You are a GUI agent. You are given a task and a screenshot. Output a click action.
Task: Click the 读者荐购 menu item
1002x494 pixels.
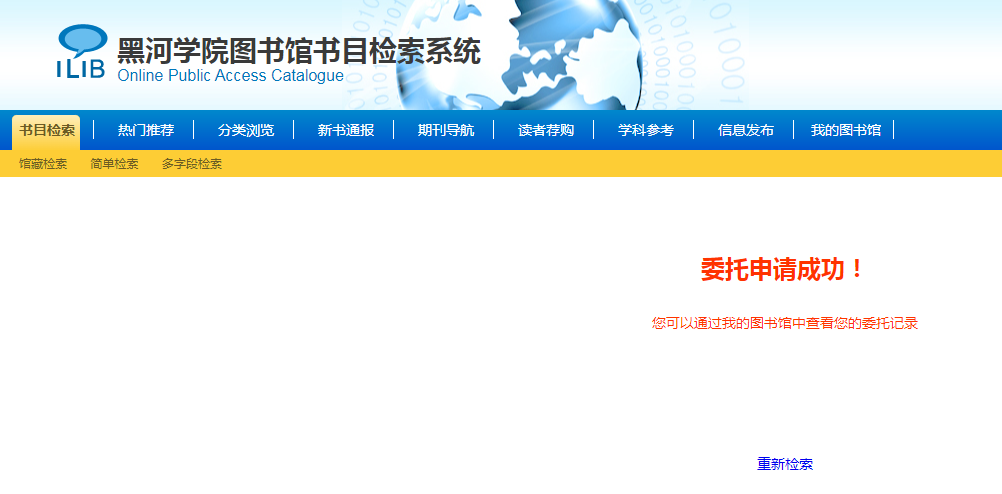[545, 131]
